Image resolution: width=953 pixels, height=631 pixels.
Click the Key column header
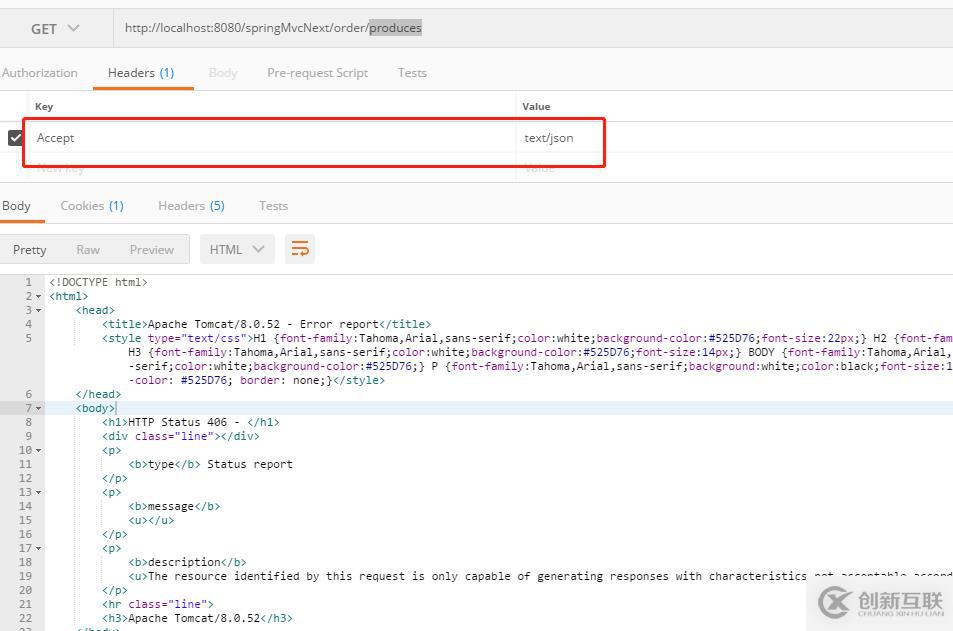coord(44,106)
